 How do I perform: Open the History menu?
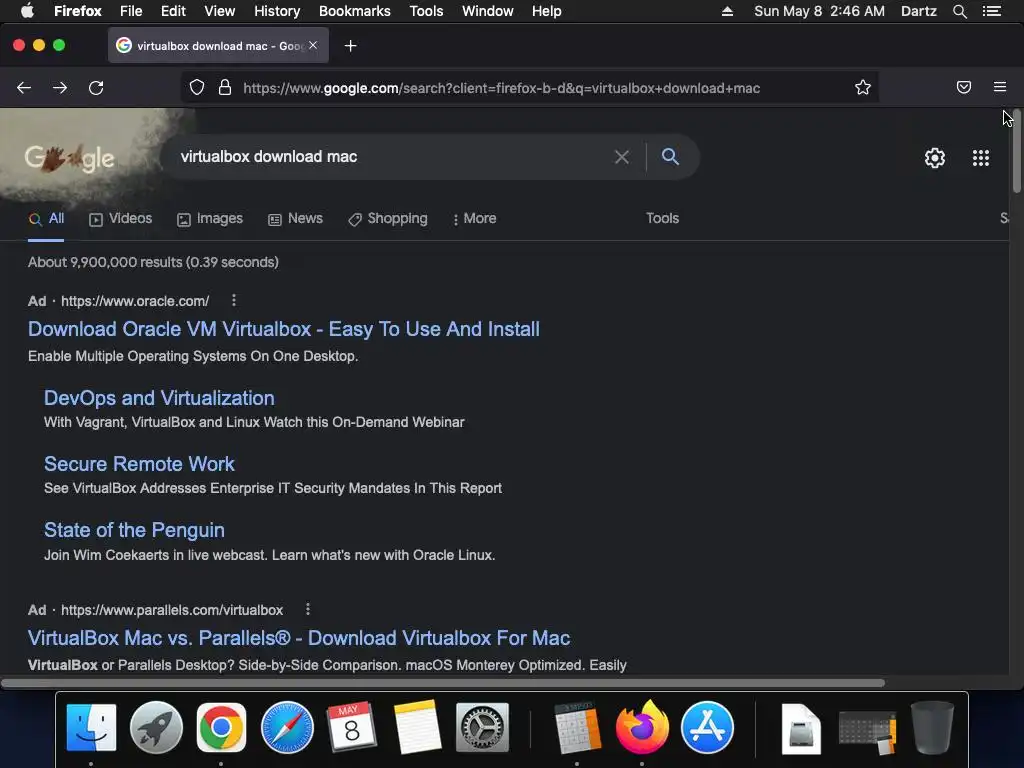coord(277,11)
